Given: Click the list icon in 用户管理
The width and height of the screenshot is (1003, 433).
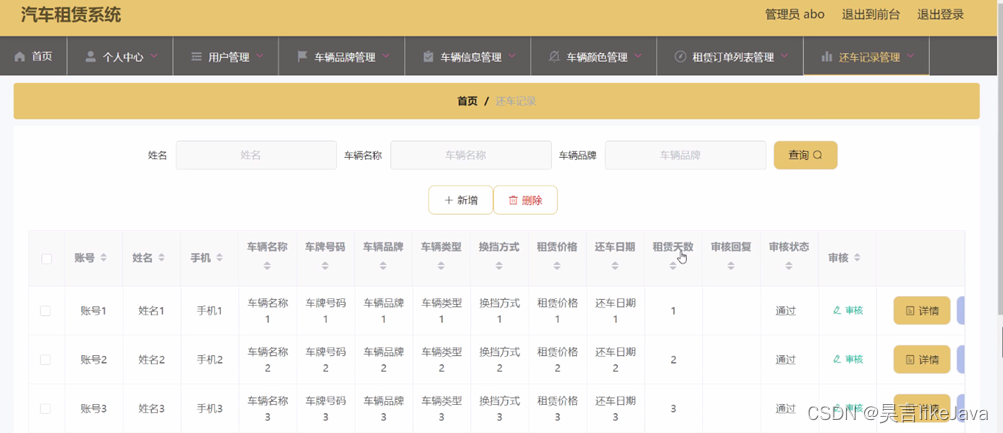Looking at the screenshot, I should coord(196,56).
